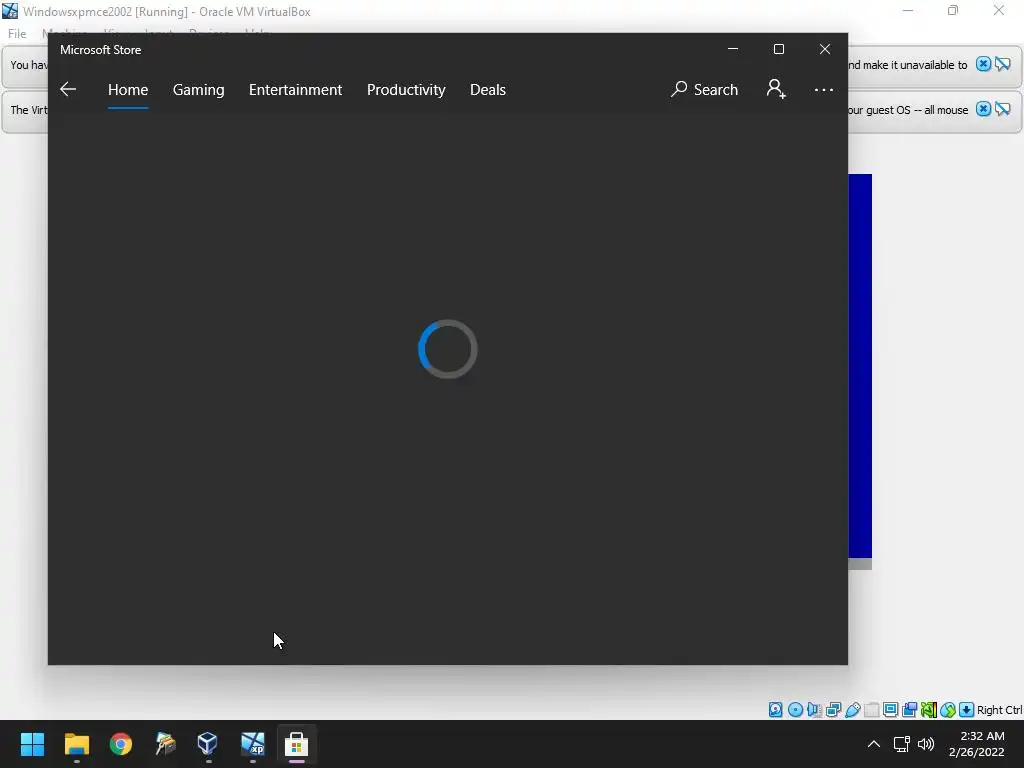Image resolution: width=1024 pixels, height=768 pixels.
Task: Close the Microsoft Store window
Action: (825, 49)
